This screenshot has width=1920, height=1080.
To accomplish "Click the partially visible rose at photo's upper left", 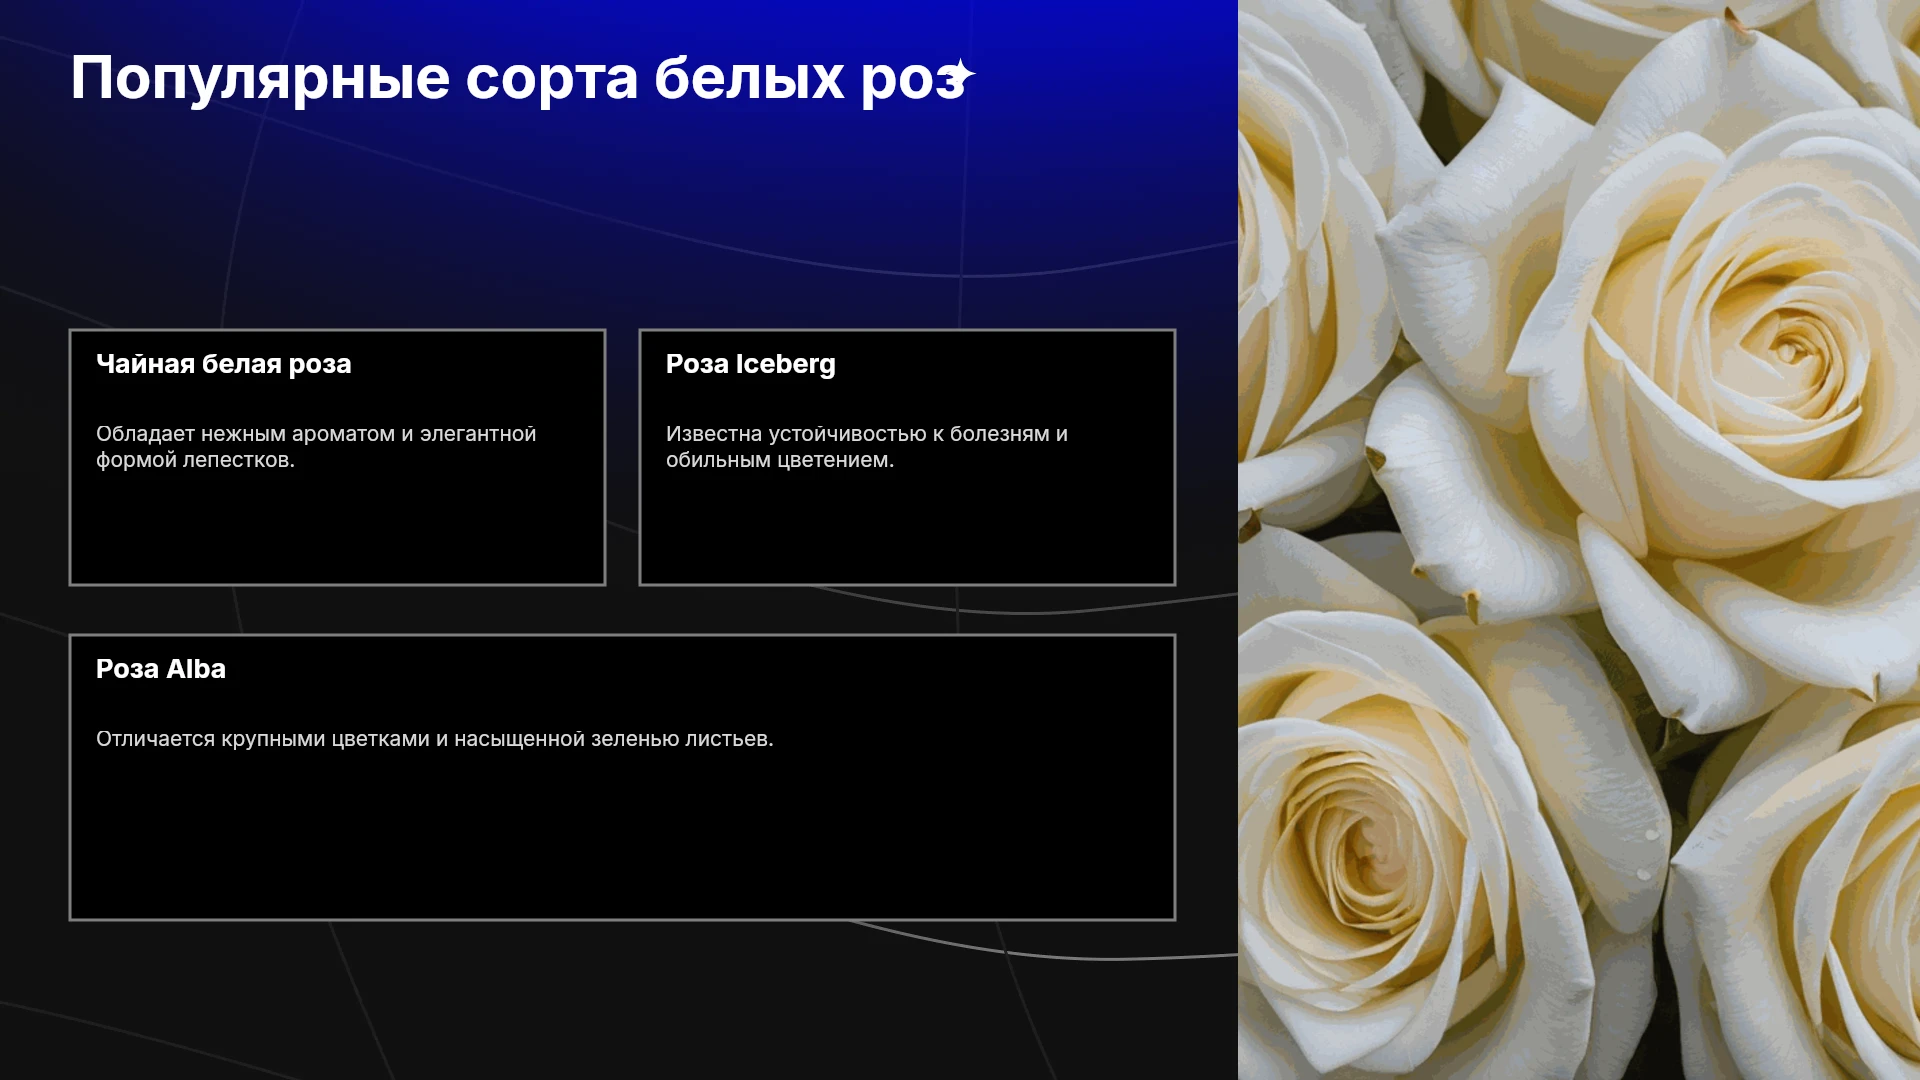I will pos(1300,250).
